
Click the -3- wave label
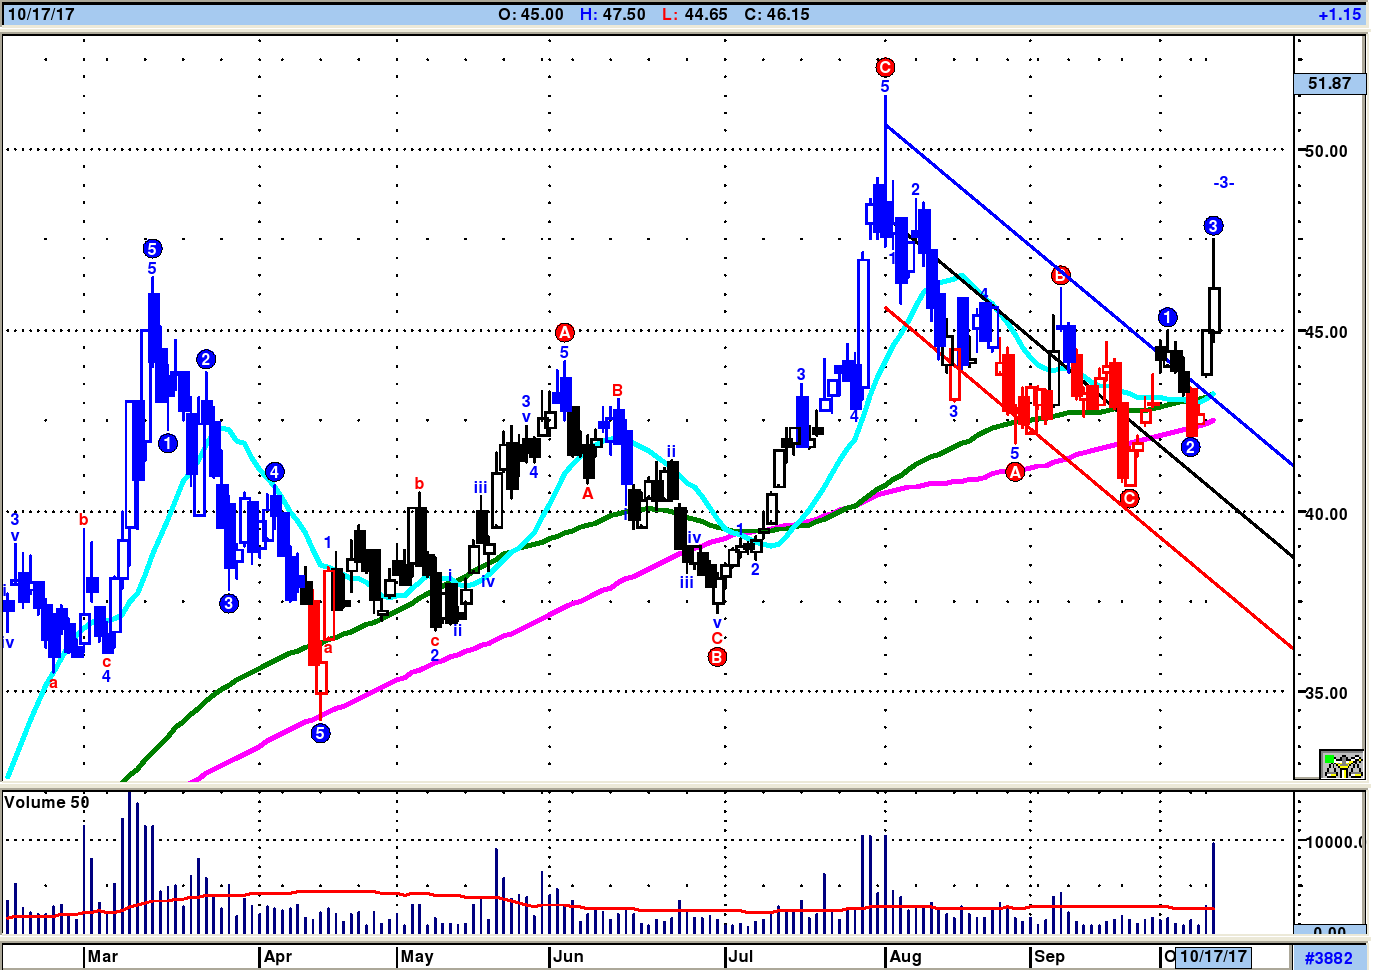[1224, 183]
